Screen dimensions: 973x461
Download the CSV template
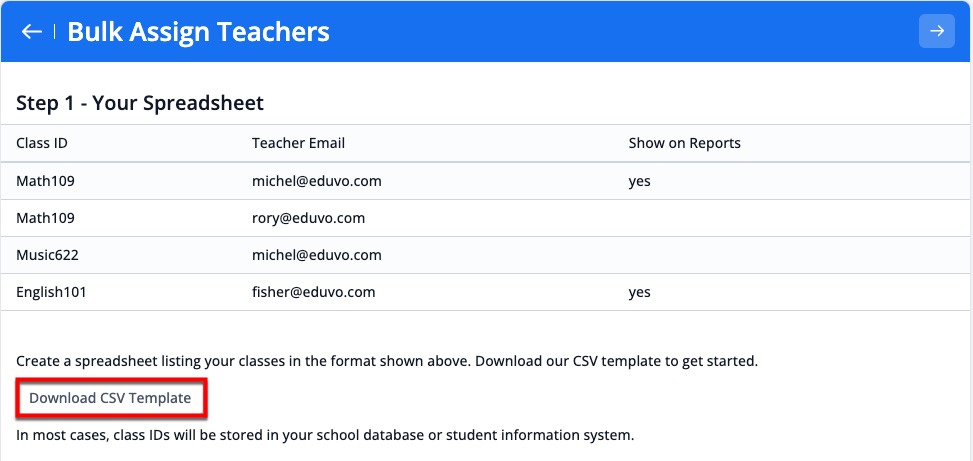tap(110, 398)
